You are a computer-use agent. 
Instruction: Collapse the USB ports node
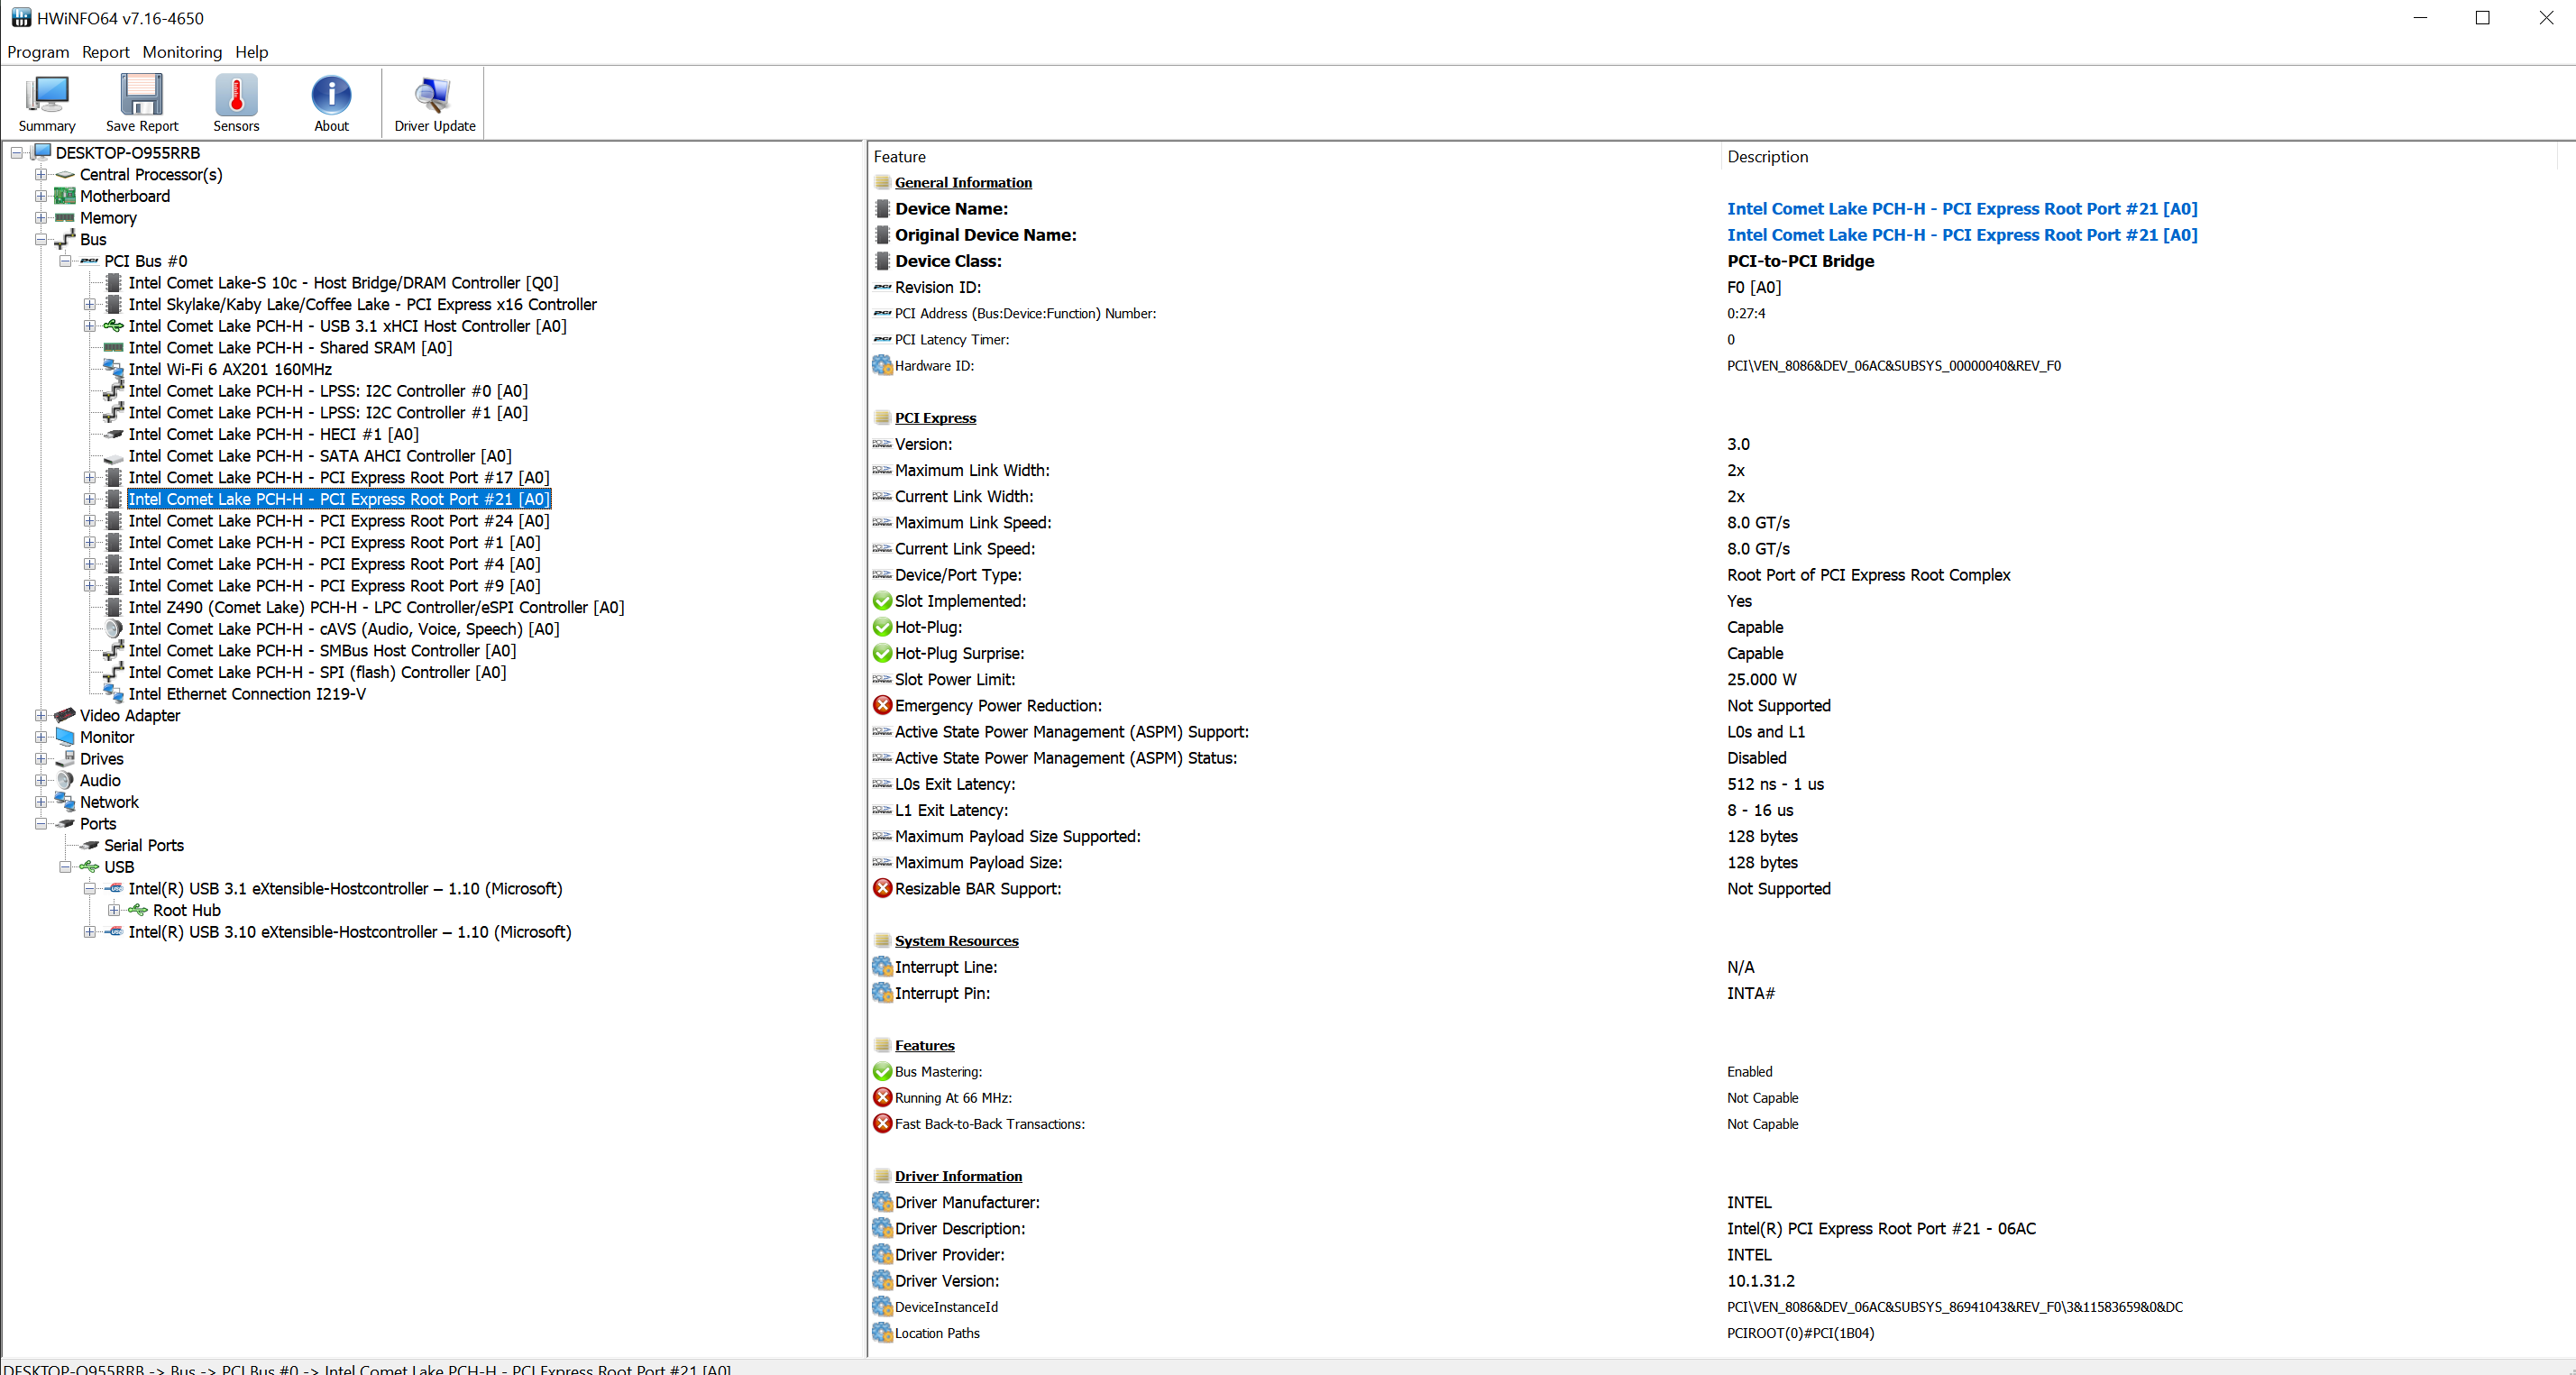65,867
